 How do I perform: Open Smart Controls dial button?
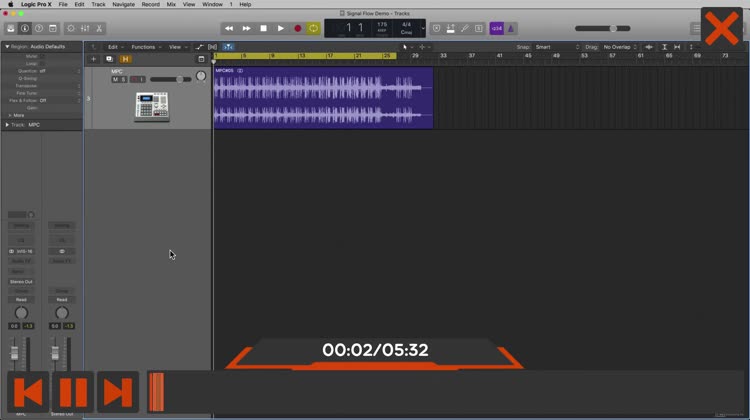pos(71,28)
